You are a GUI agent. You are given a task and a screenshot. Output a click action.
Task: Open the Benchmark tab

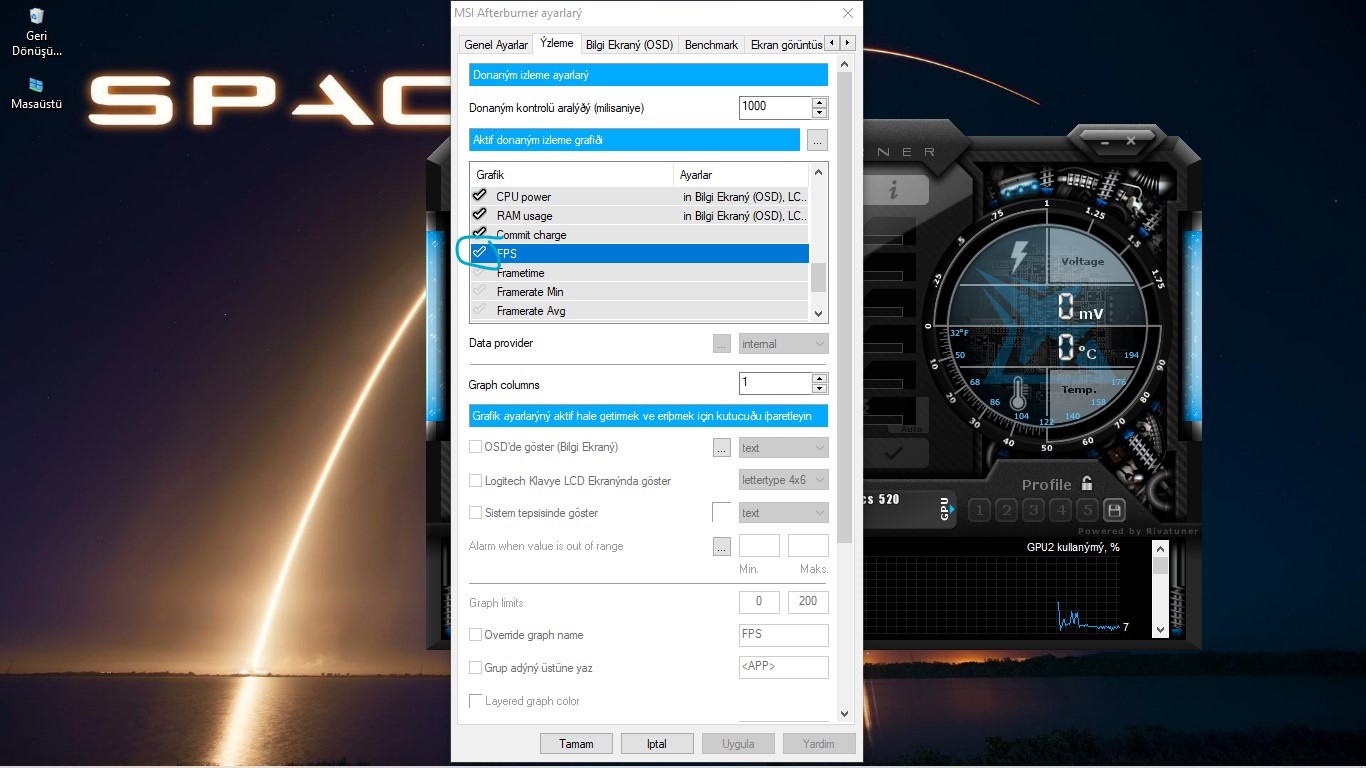[x=711, y=45]
